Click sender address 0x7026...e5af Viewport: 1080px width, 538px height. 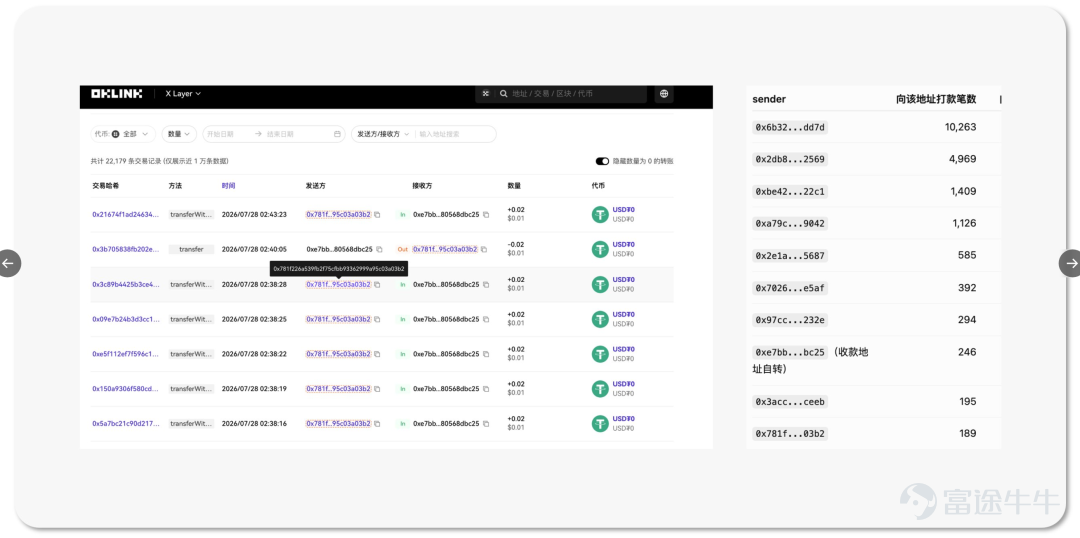click(x=790, y=288)
